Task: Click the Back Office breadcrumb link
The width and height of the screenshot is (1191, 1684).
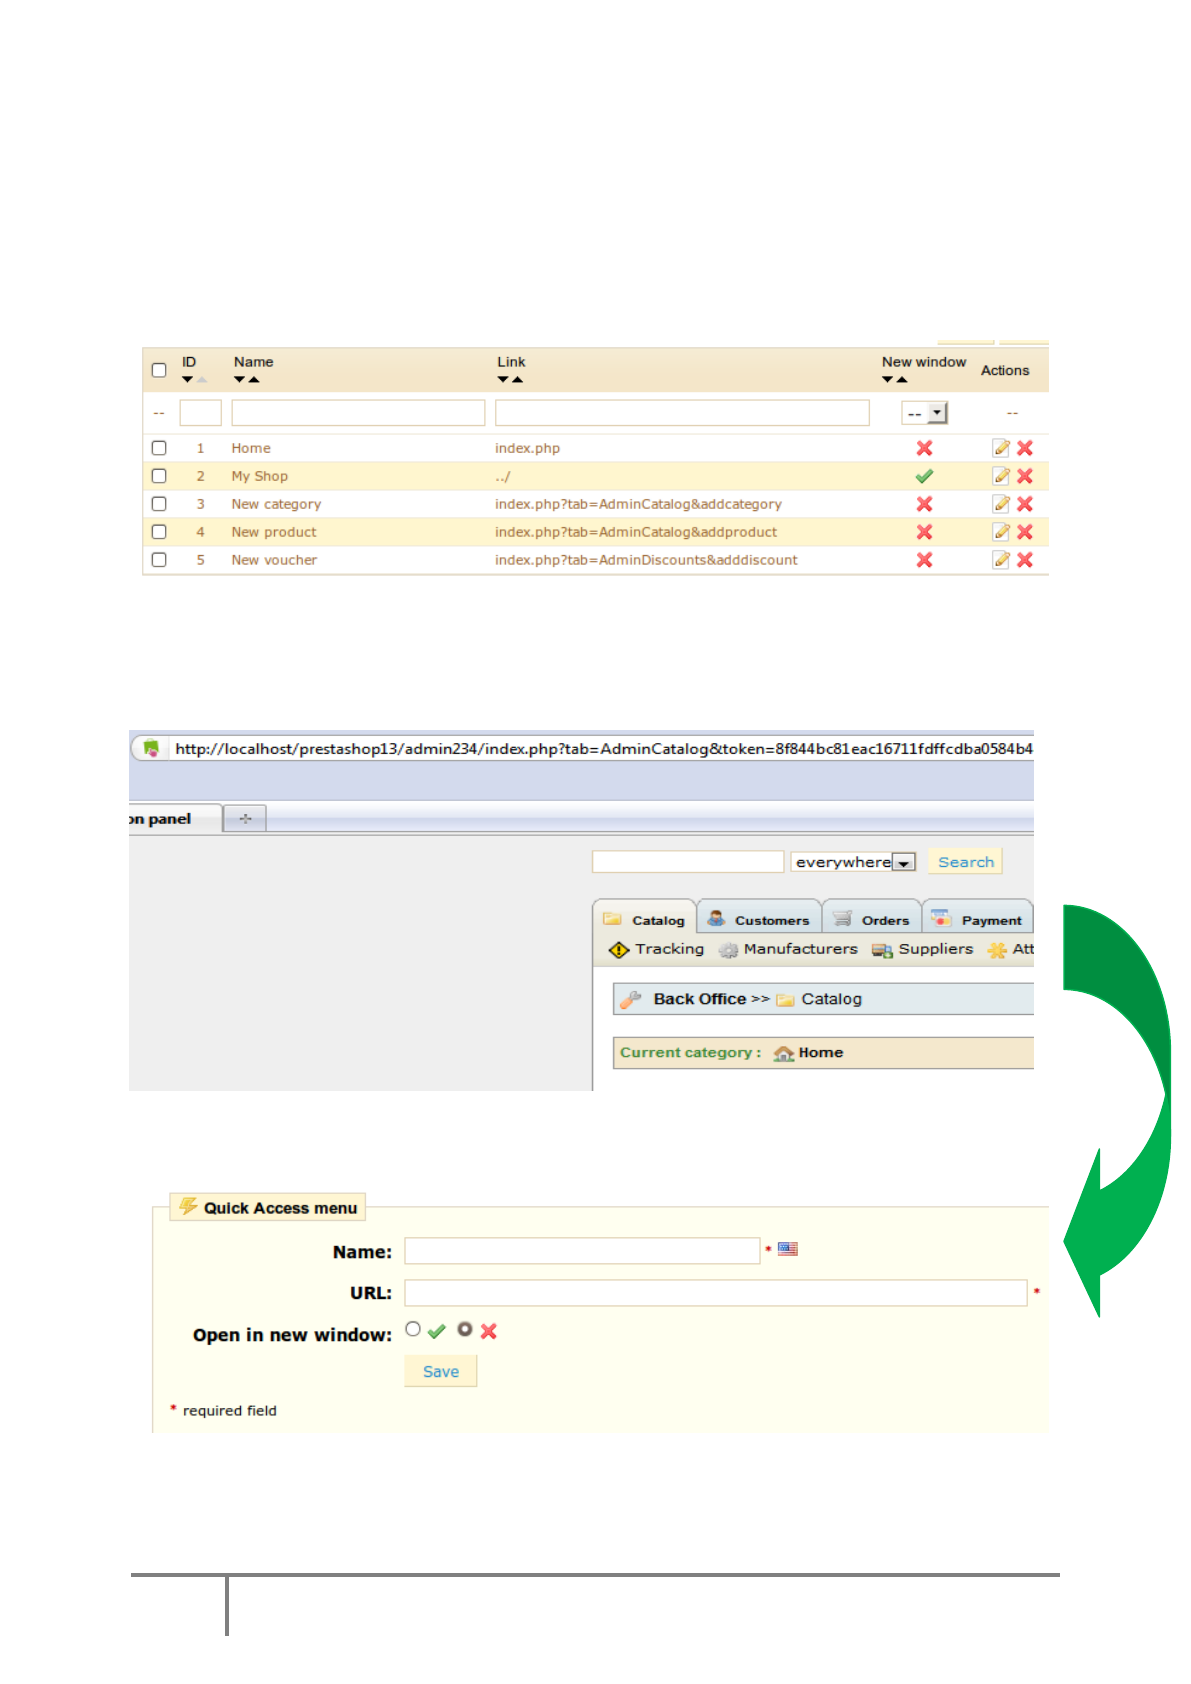Action: [x=699, y=999]
